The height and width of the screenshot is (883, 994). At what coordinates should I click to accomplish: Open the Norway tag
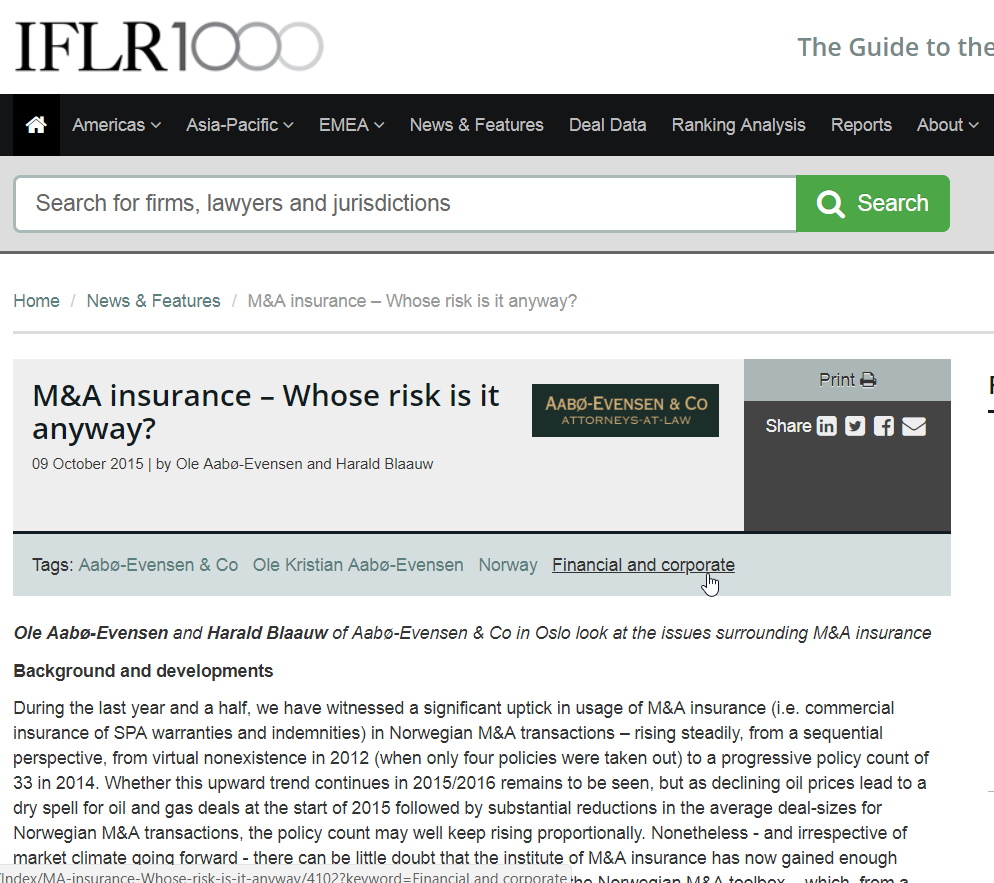[508, 564]
